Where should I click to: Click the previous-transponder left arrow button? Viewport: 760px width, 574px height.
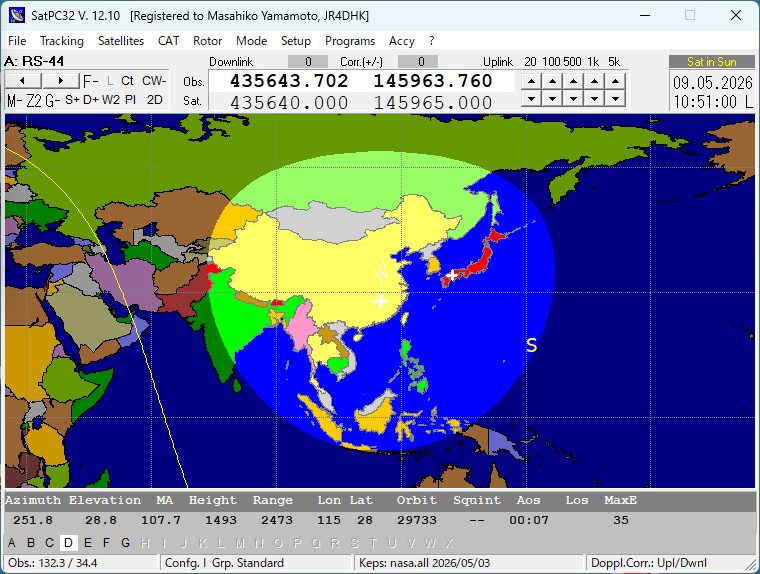coord(23,80)
